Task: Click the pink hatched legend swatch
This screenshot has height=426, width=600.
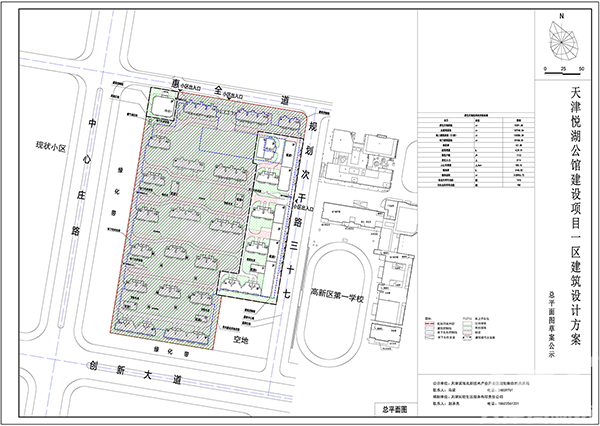Action: tap(468, 333)
